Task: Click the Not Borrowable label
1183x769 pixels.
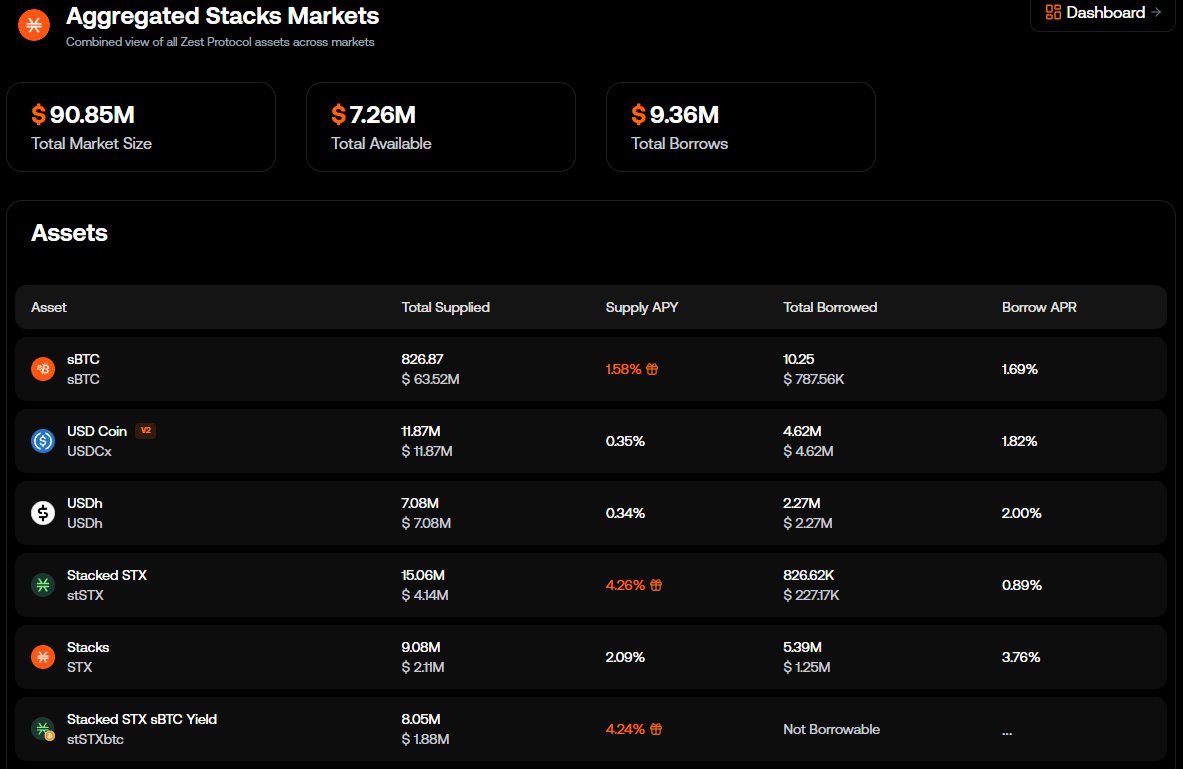Action: [x=831, y=729]
